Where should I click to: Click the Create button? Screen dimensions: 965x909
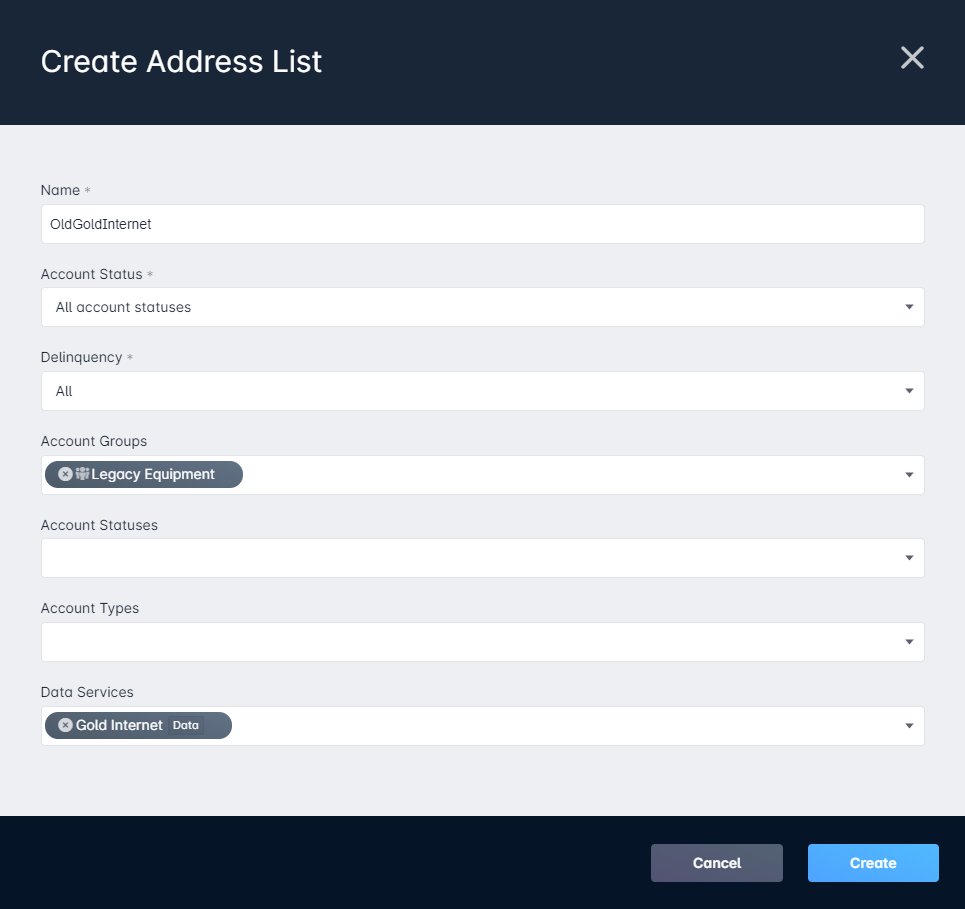873,863
